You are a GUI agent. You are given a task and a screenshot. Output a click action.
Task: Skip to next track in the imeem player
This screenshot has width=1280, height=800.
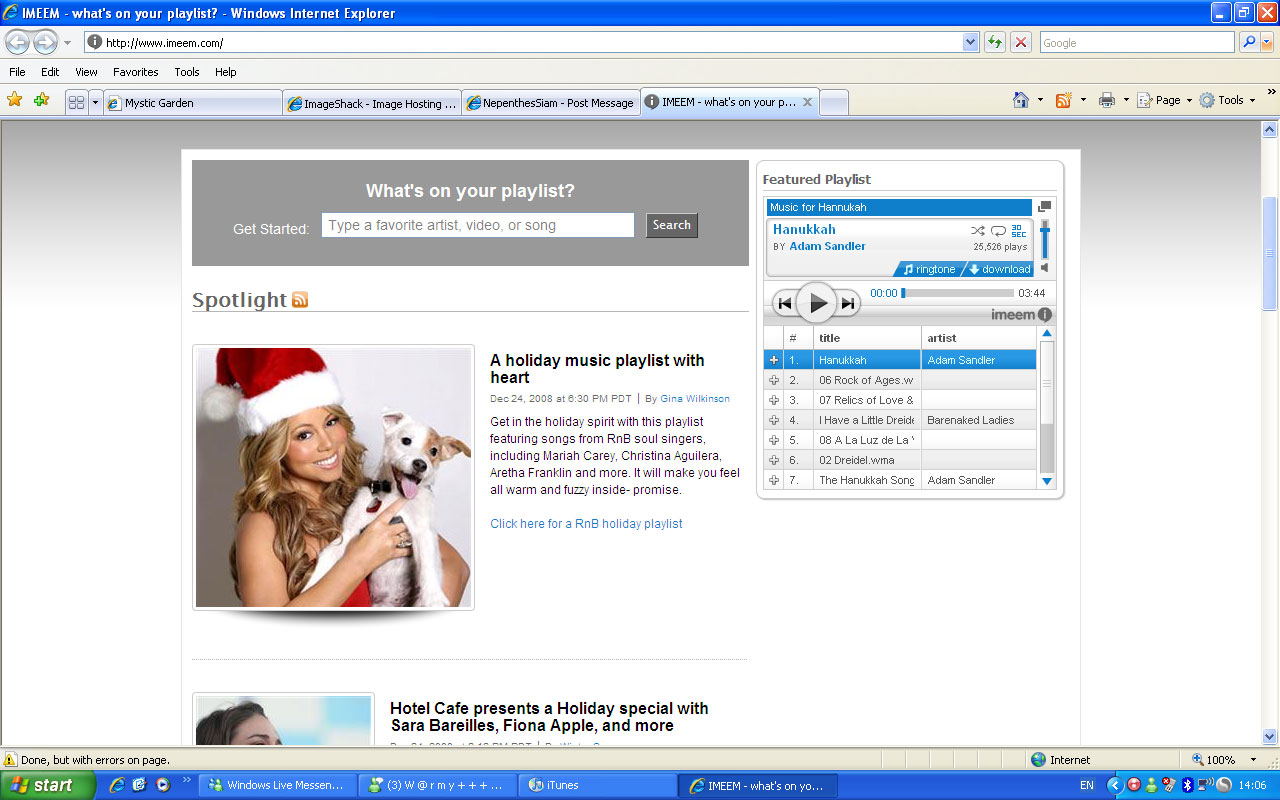(x=848, y=304)
